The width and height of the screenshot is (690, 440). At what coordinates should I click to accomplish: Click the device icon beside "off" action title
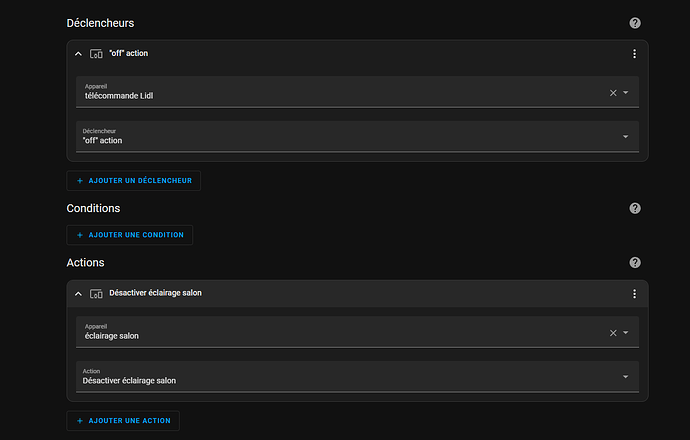pyautogui.click(x=96, y=54)
